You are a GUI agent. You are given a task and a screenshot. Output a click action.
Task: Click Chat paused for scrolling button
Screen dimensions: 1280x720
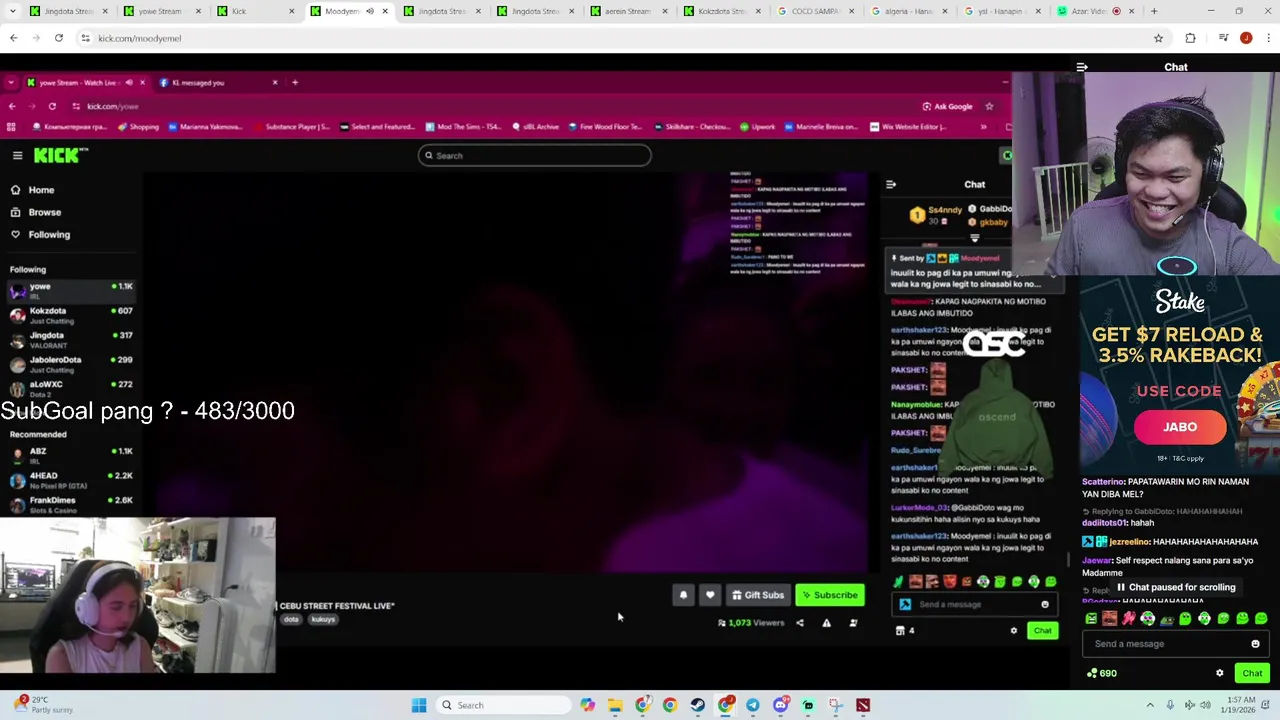(x=1176, y=587)
